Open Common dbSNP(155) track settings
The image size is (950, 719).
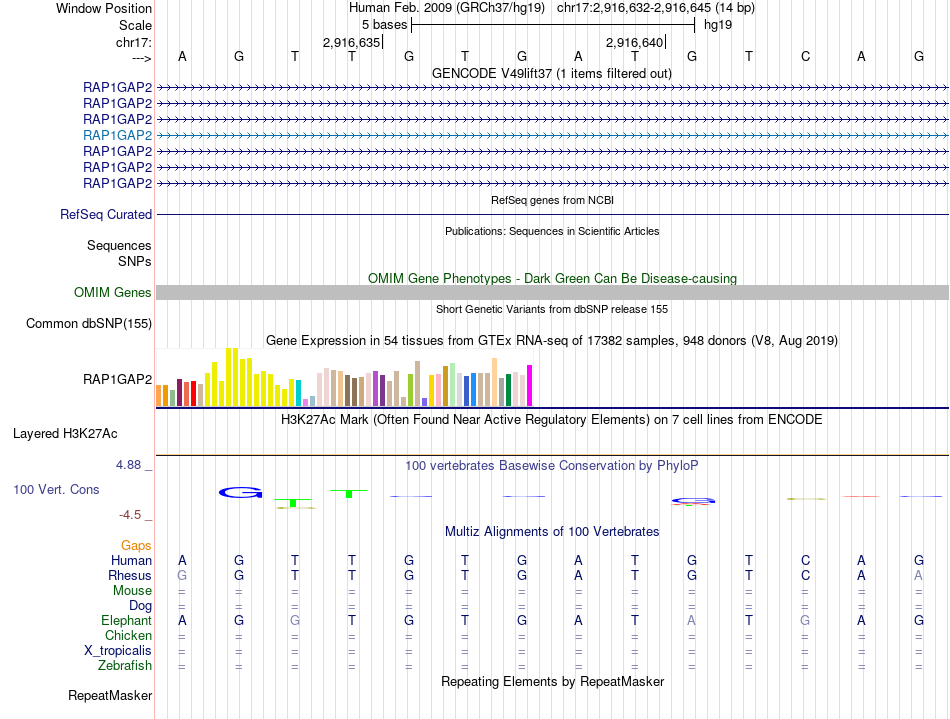click(89, 323)
